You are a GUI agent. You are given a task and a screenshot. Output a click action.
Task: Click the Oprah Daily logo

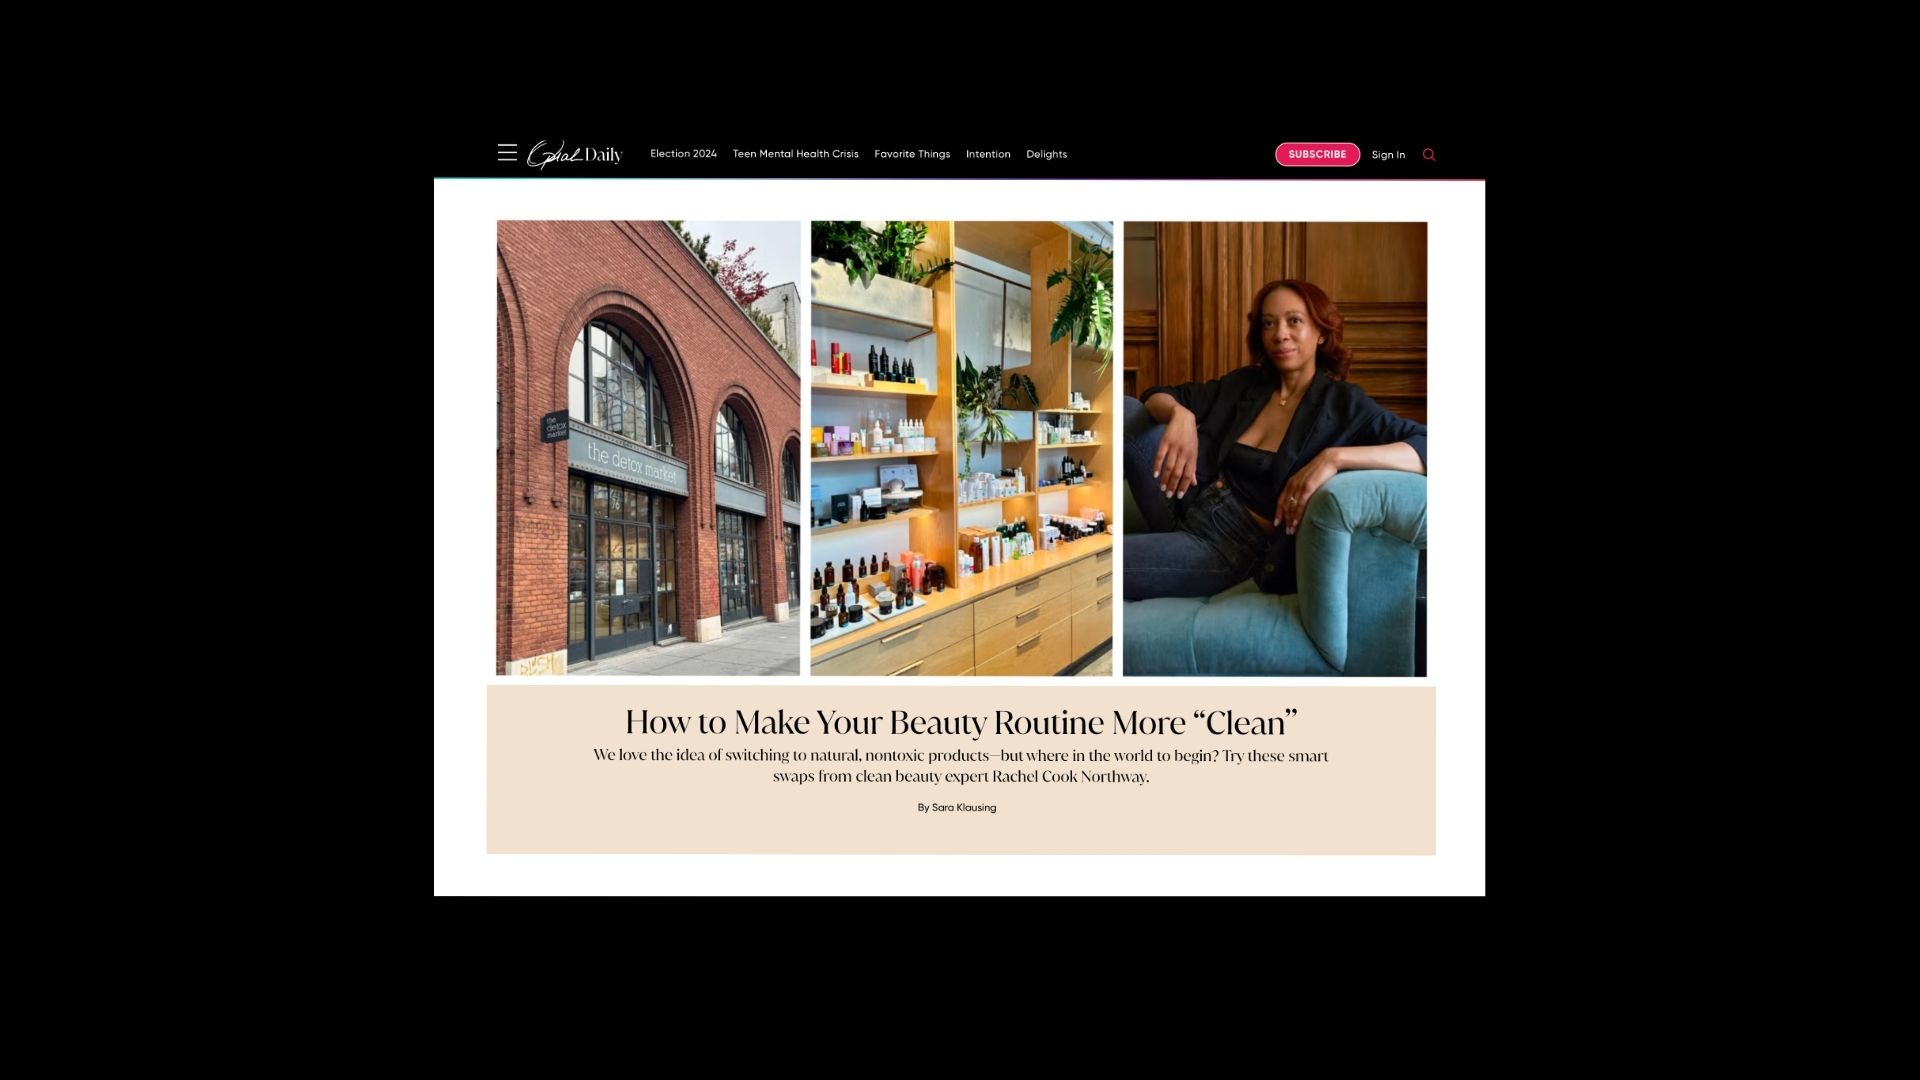tap(575, 154)
